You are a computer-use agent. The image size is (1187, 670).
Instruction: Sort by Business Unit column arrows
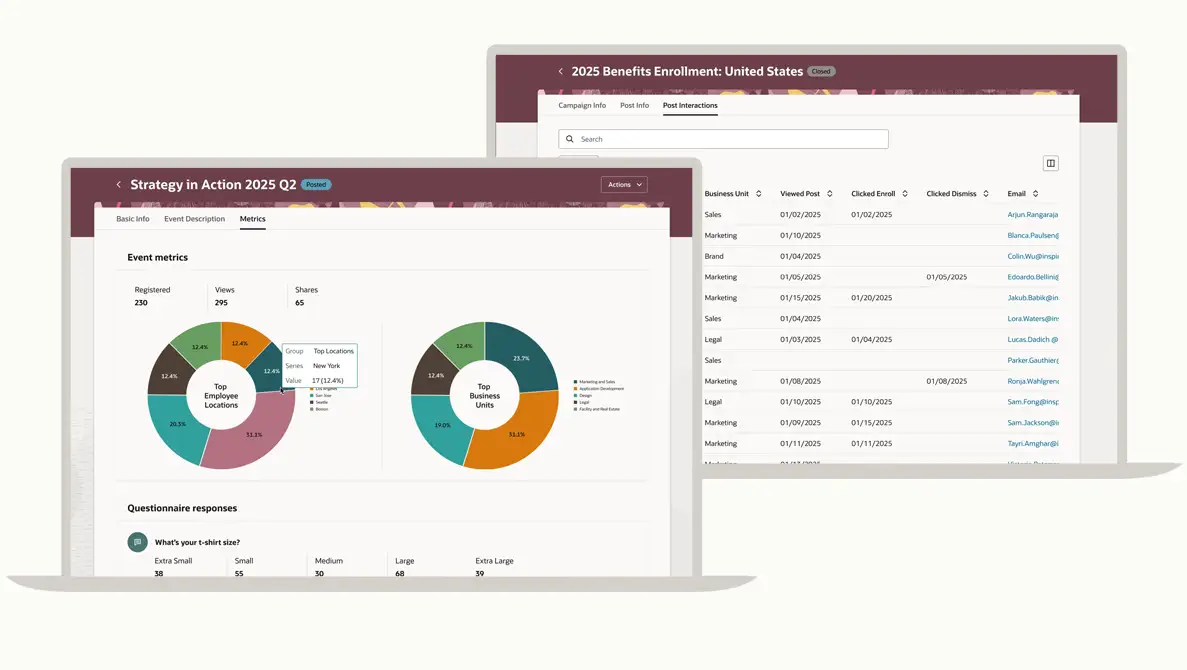(x=758, y=194)
